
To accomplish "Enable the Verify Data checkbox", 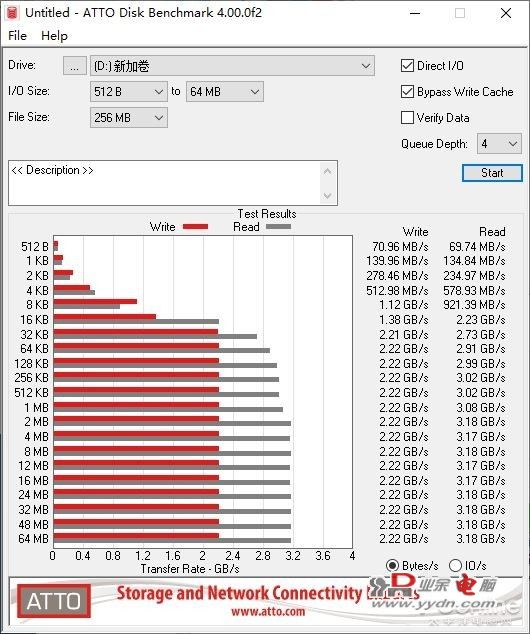I will [x=407, y=118].
